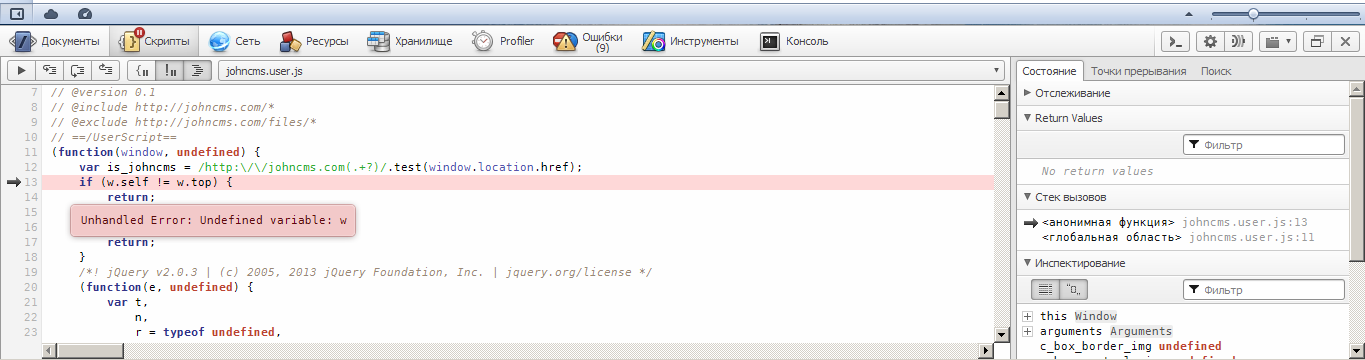
Task: Open the johncms.user.js script selector dropdown
Action: click(612, 71)
